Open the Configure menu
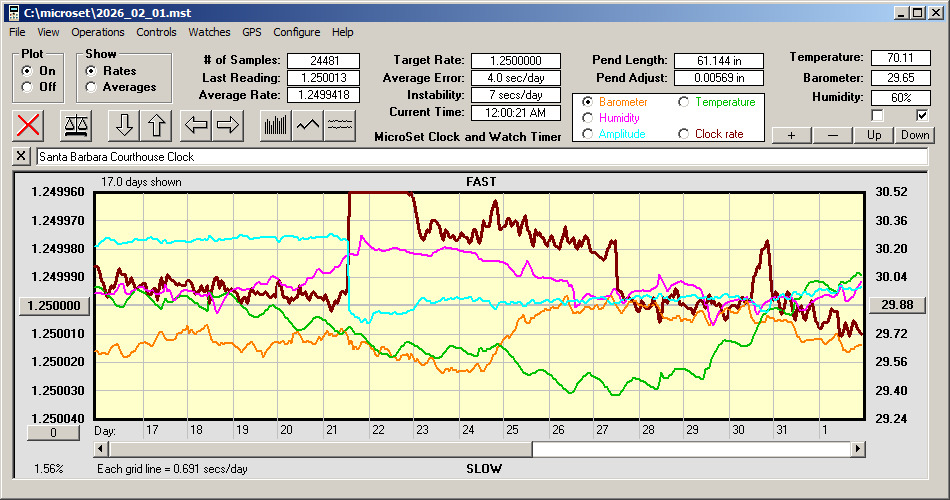 (297, 32)
